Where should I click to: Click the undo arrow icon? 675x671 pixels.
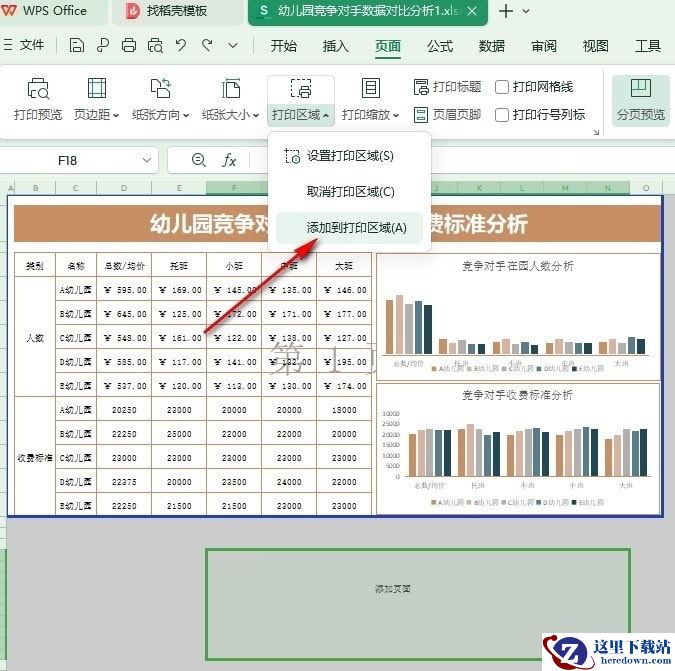click(181, 45)
